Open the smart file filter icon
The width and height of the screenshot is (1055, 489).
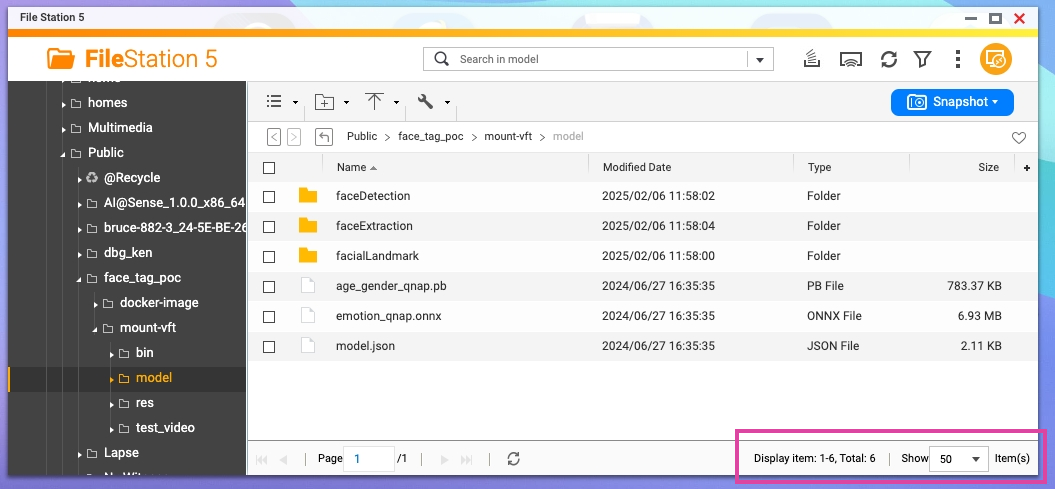click(x=922, y=59)
